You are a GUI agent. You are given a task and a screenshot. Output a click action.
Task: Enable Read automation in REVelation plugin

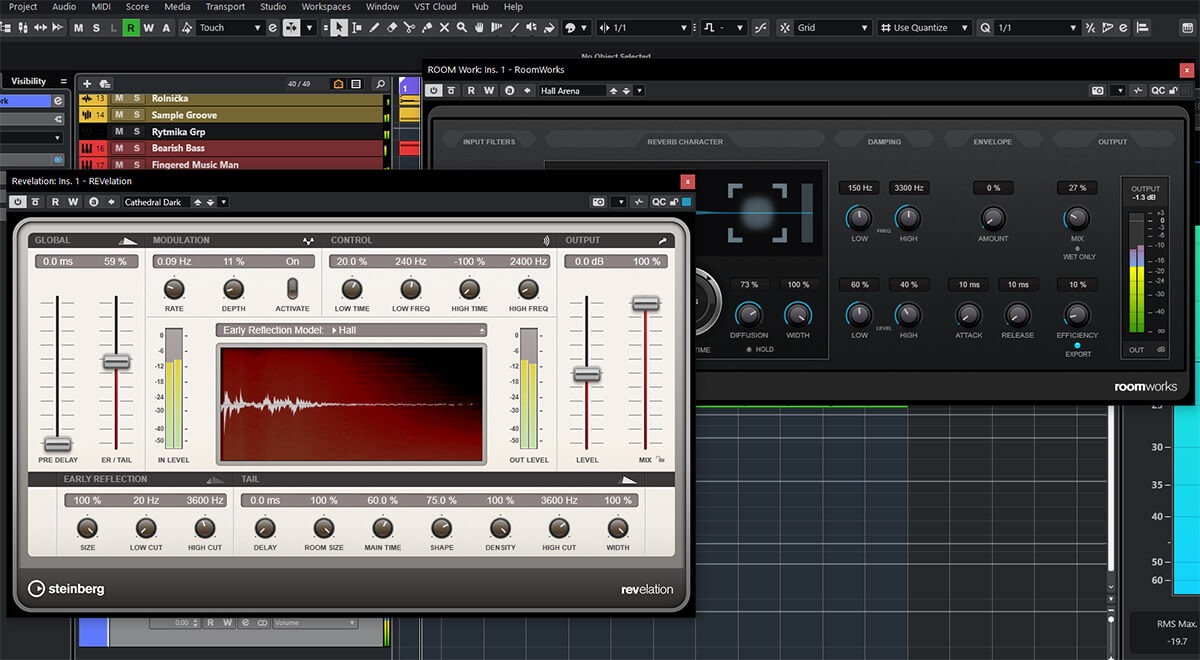coord(55,202)
